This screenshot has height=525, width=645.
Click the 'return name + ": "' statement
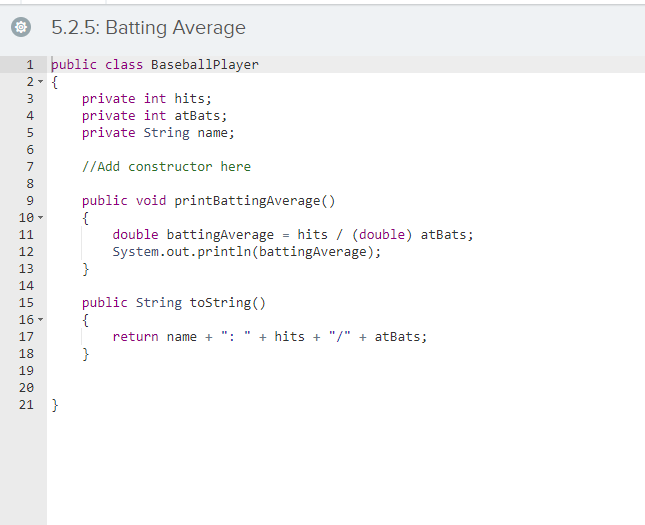point(270,337)
